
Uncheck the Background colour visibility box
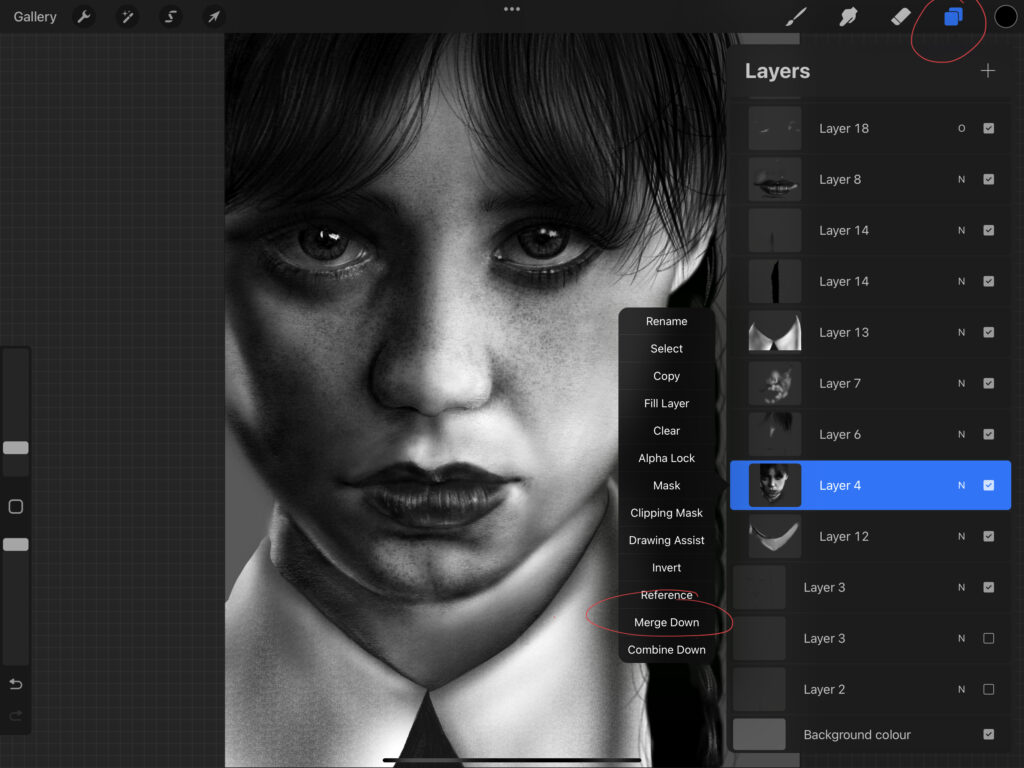point(988,735)
